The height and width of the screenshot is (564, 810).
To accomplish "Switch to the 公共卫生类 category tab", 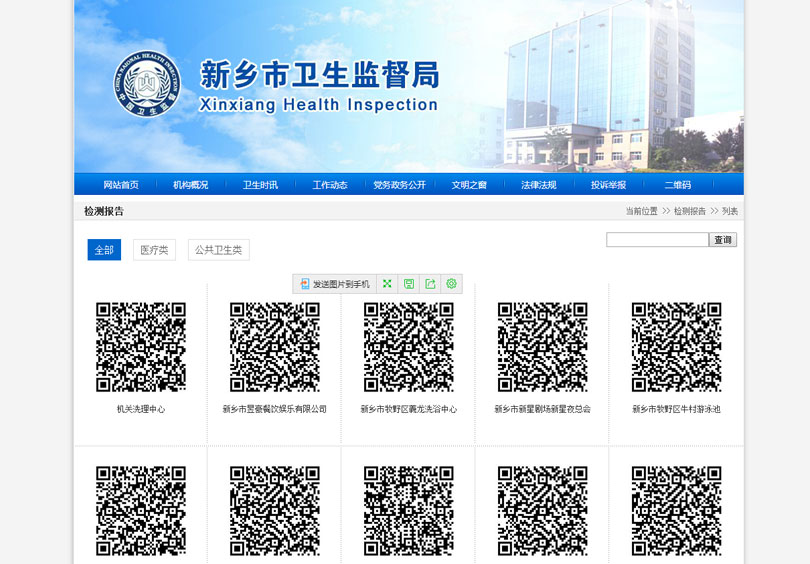I will point(218,250).
